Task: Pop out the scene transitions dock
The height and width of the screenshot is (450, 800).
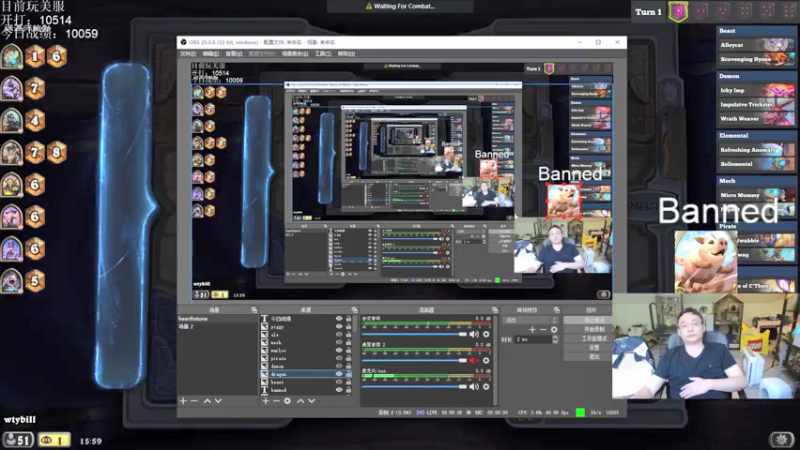Action: click(x=556, y=310)
